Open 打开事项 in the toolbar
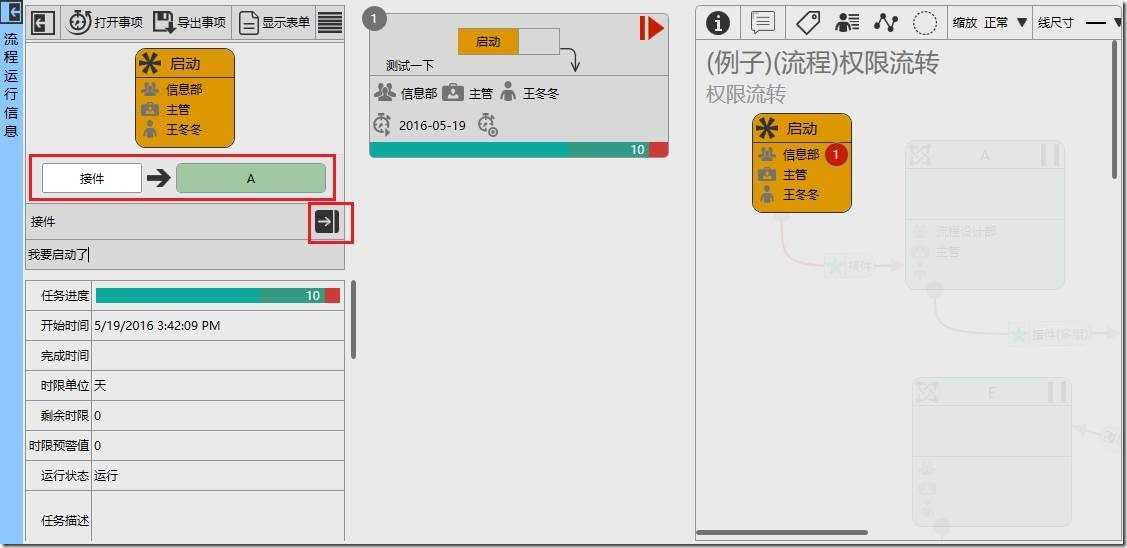Screen dimensions: 1127x548 pos(105,22)
